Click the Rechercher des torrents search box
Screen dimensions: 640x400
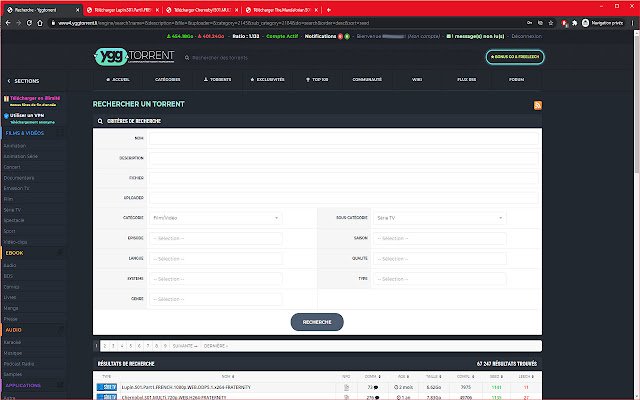tap(220, 58)
